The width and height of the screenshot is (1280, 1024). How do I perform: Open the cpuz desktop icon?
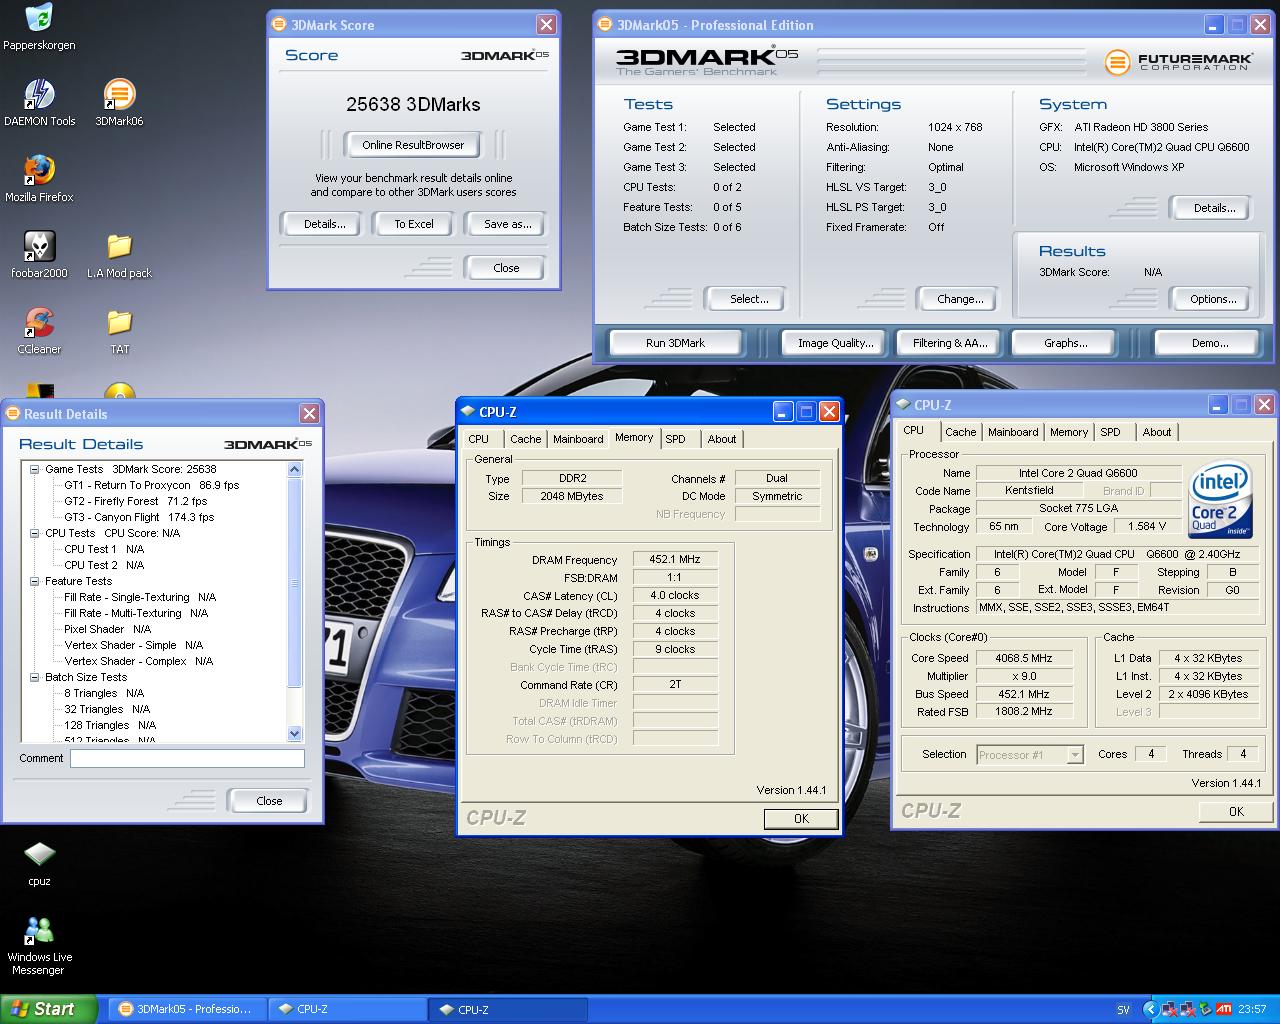pyautogui.click(x=39, y=863)
